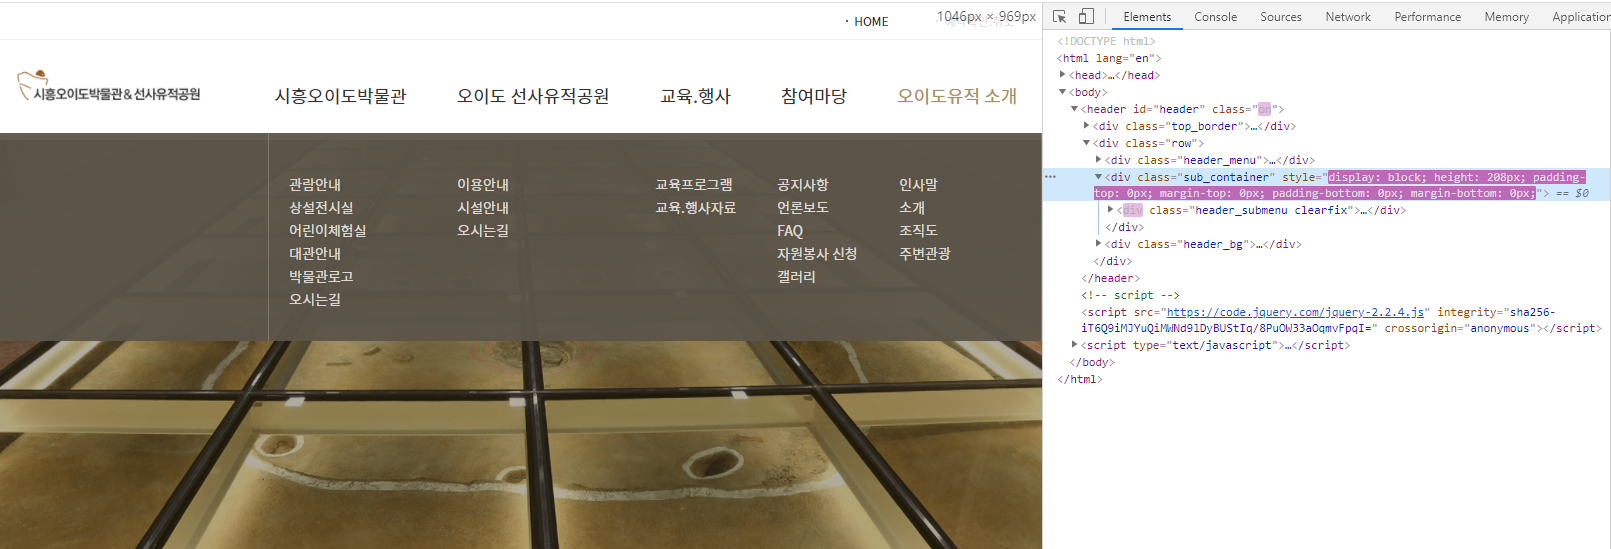Expand the header_bg div node
1611x549 pixels.
coord(1099,244)
